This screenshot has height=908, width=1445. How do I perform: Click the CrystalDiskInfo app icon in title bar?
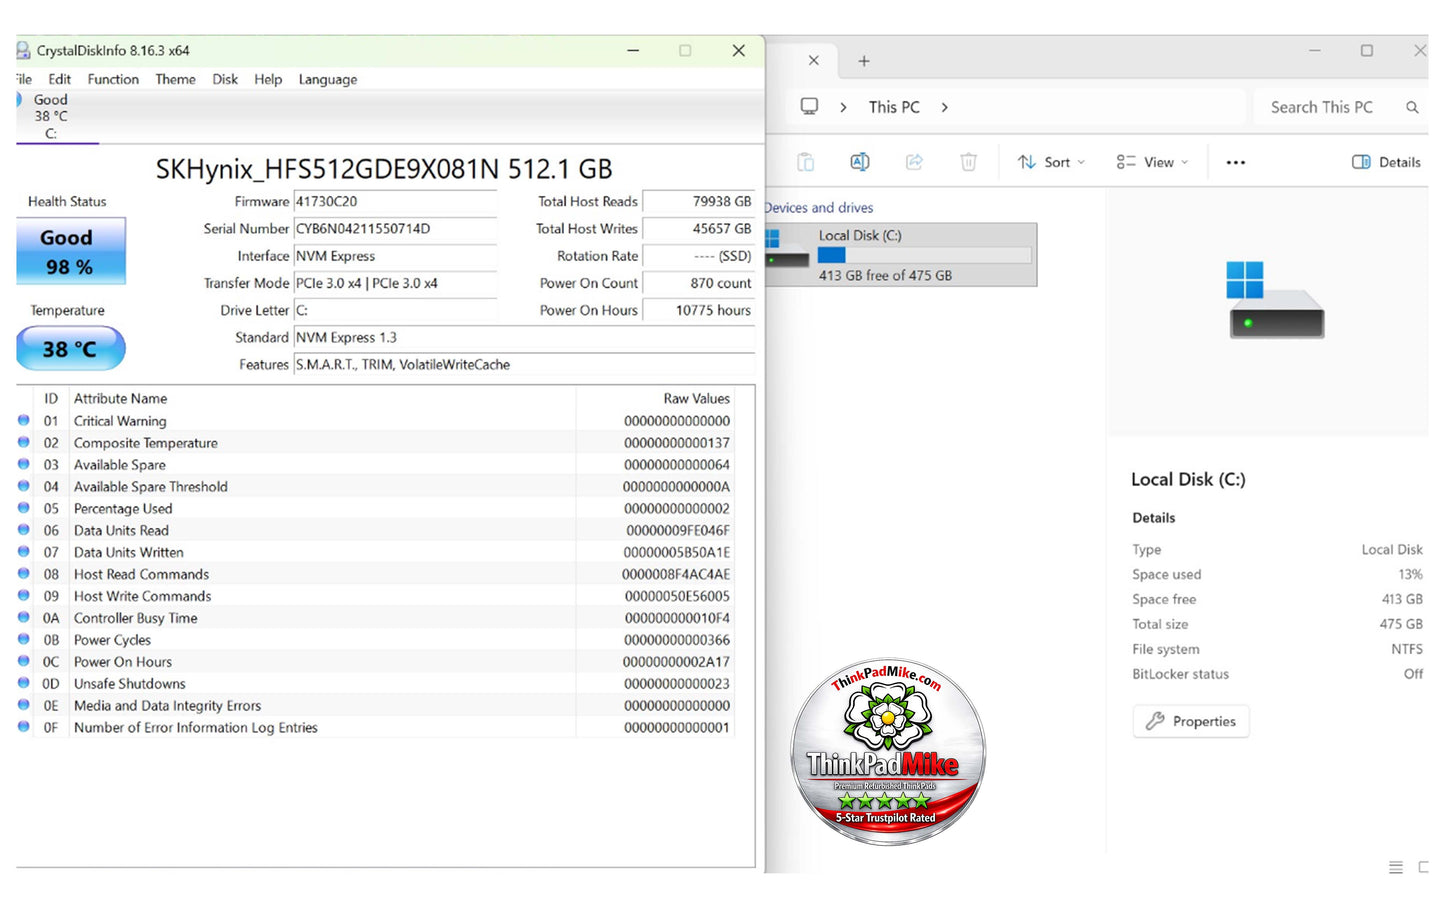(23, 50)
